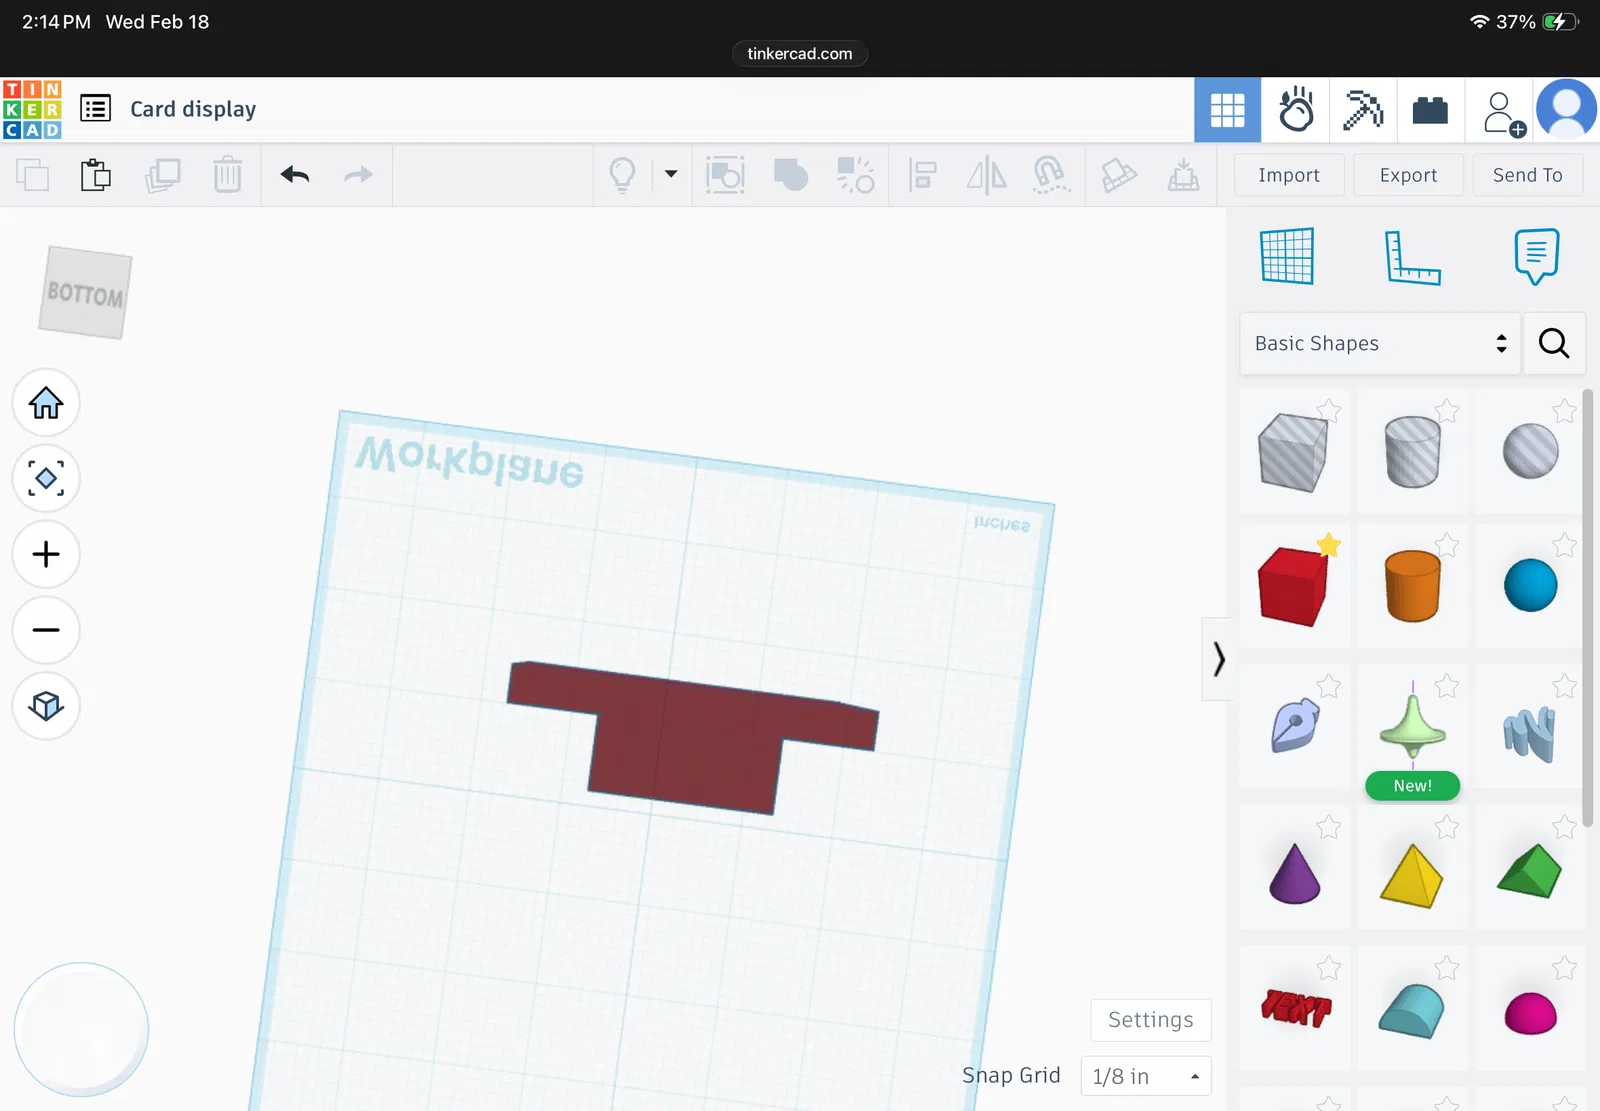Open the Blocks pickaxe view
Image resolution: width=1600 pixels, height=1111 pixels.
1363,109
